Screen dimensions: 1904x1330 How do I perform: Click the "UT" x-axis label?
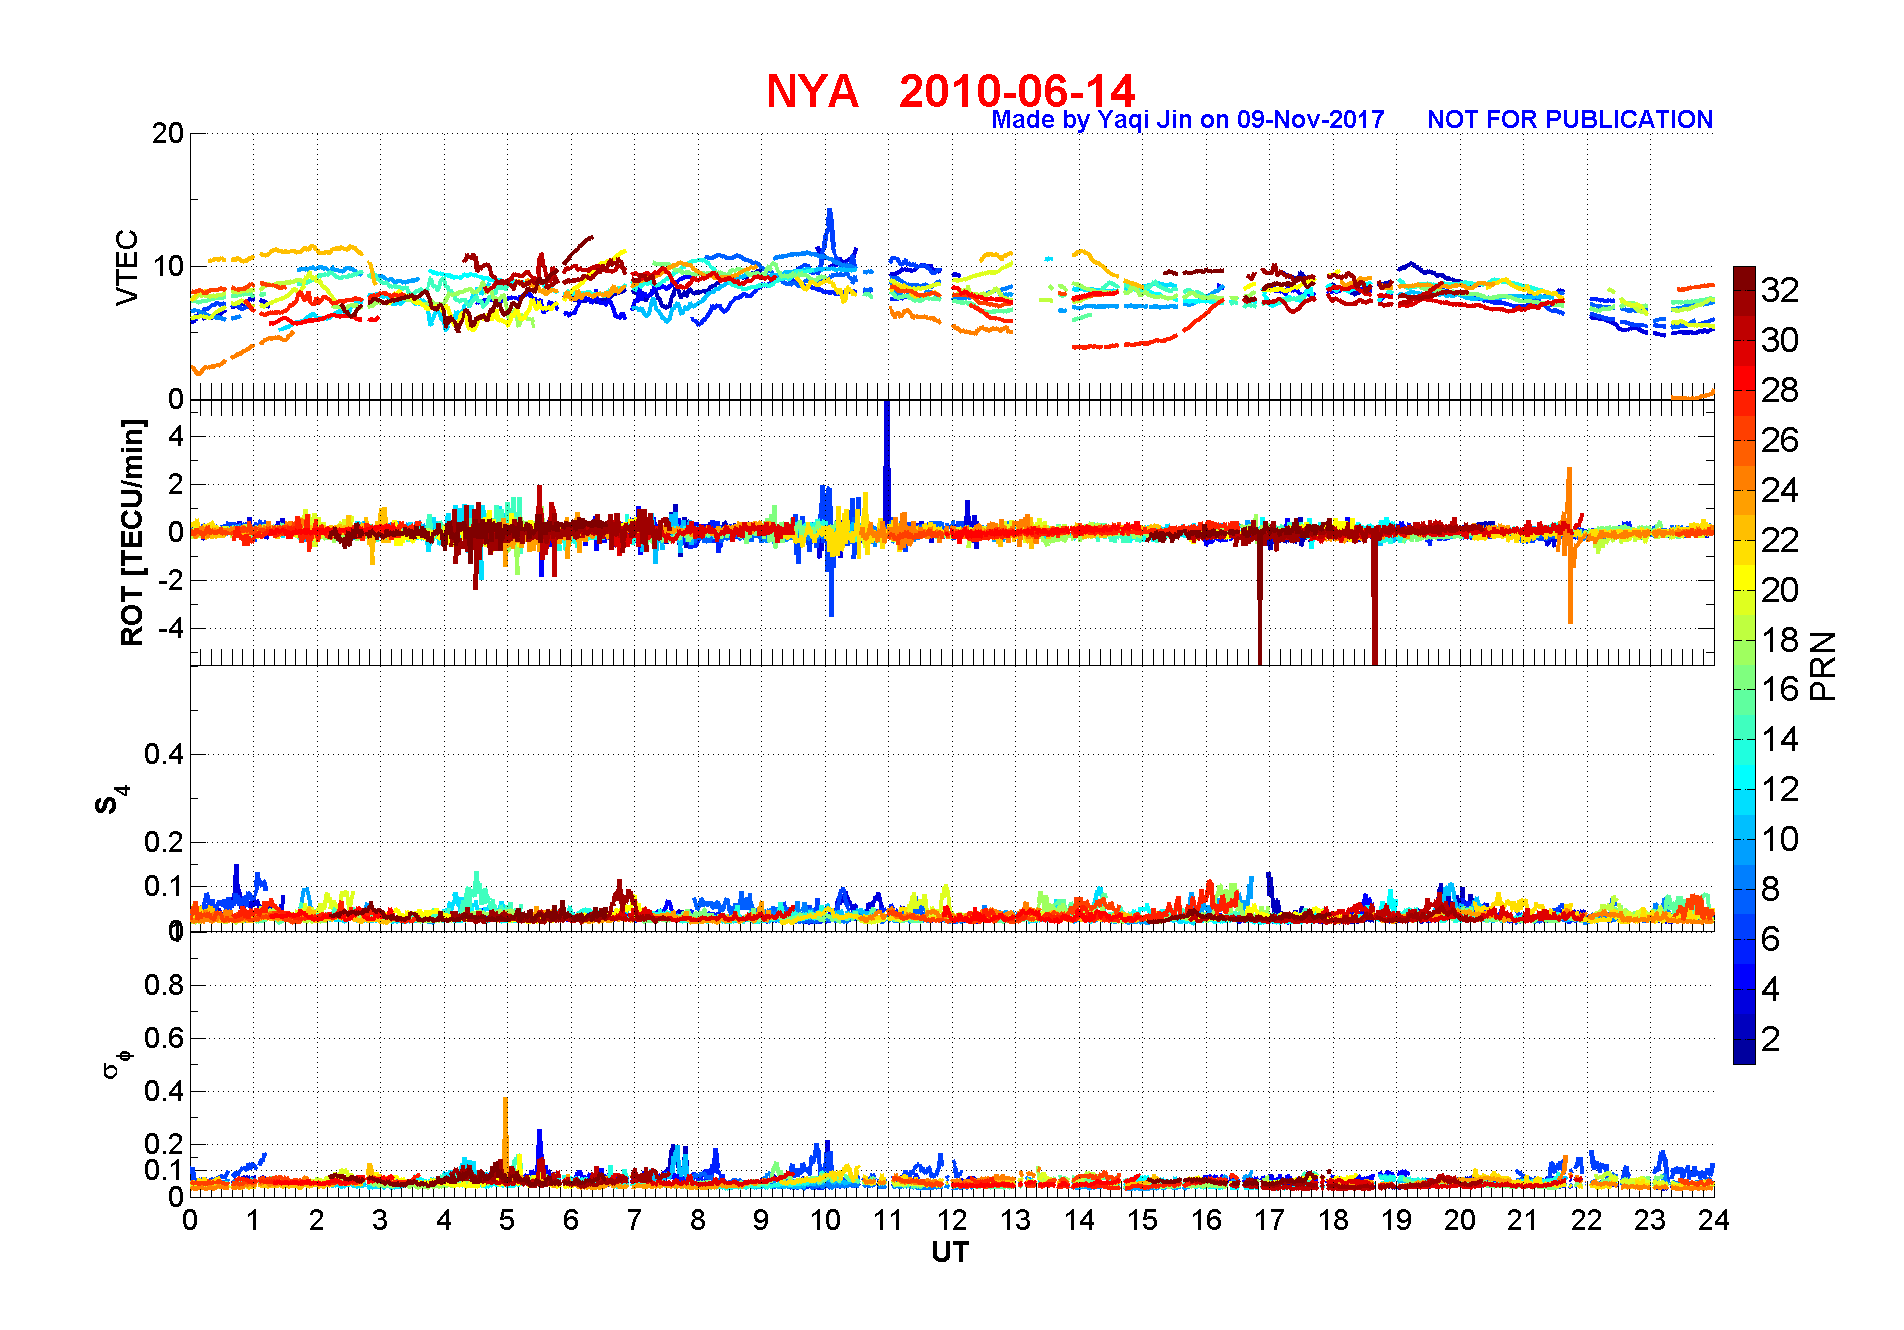pos(950,1252)
